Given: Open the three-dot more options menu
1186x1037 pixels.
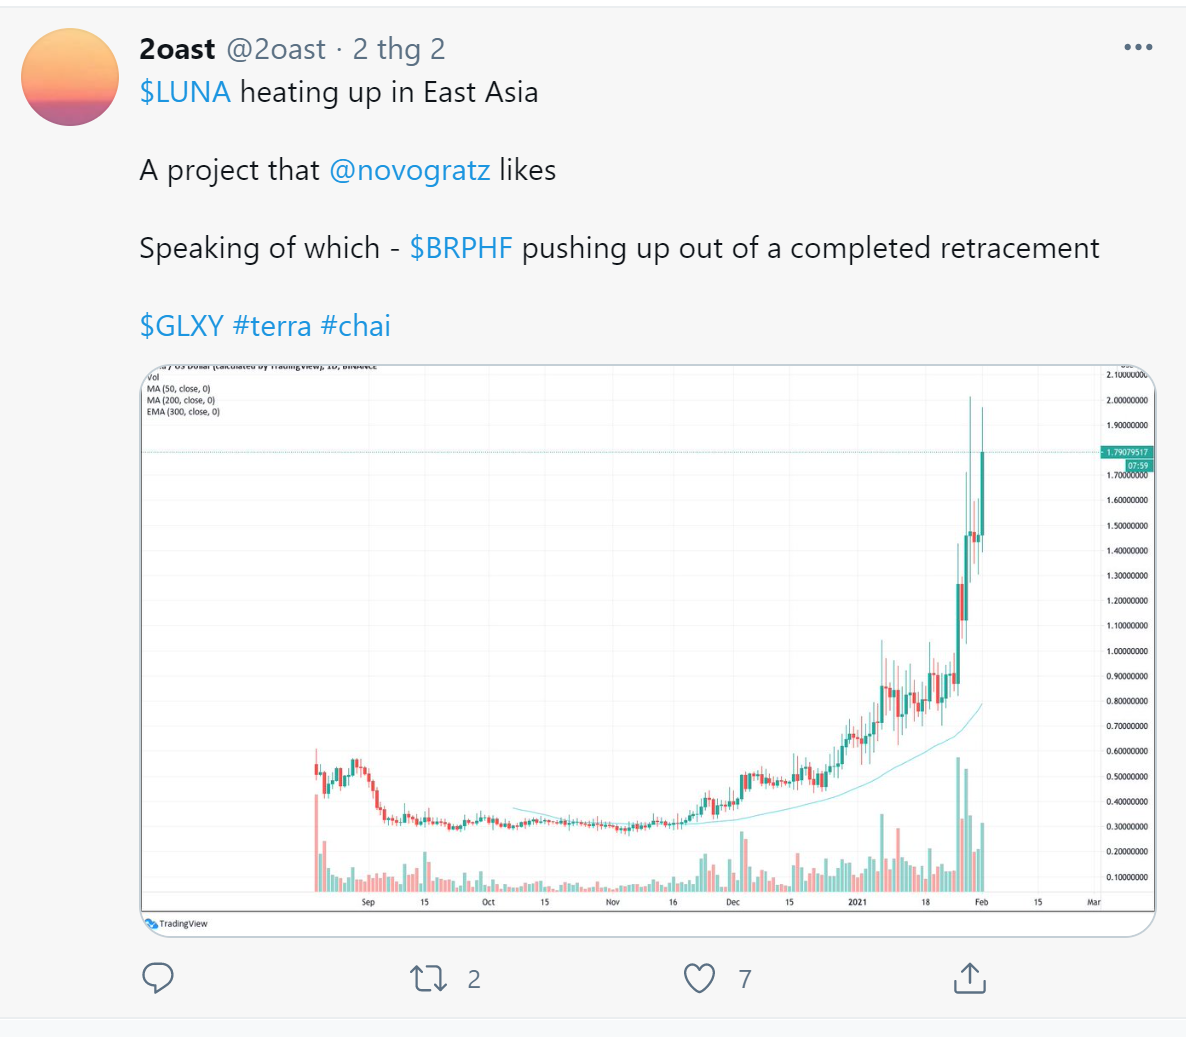Looking at the screenshot, I should pos(1138,47).
